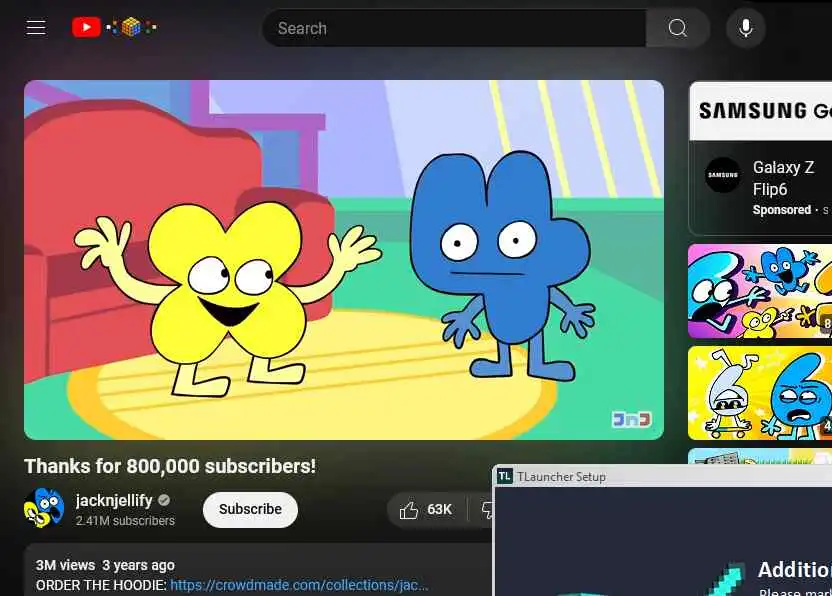Open the yellow six character recommended video

[760, 393]
